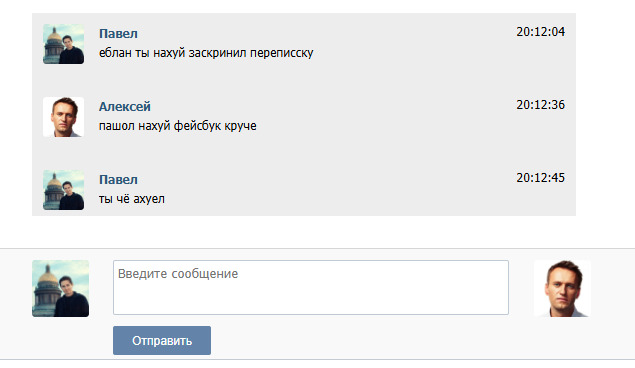This screenshot has height=368, width=635.
Task: Open the Алексей name link
Action: [x=125, y=106]
